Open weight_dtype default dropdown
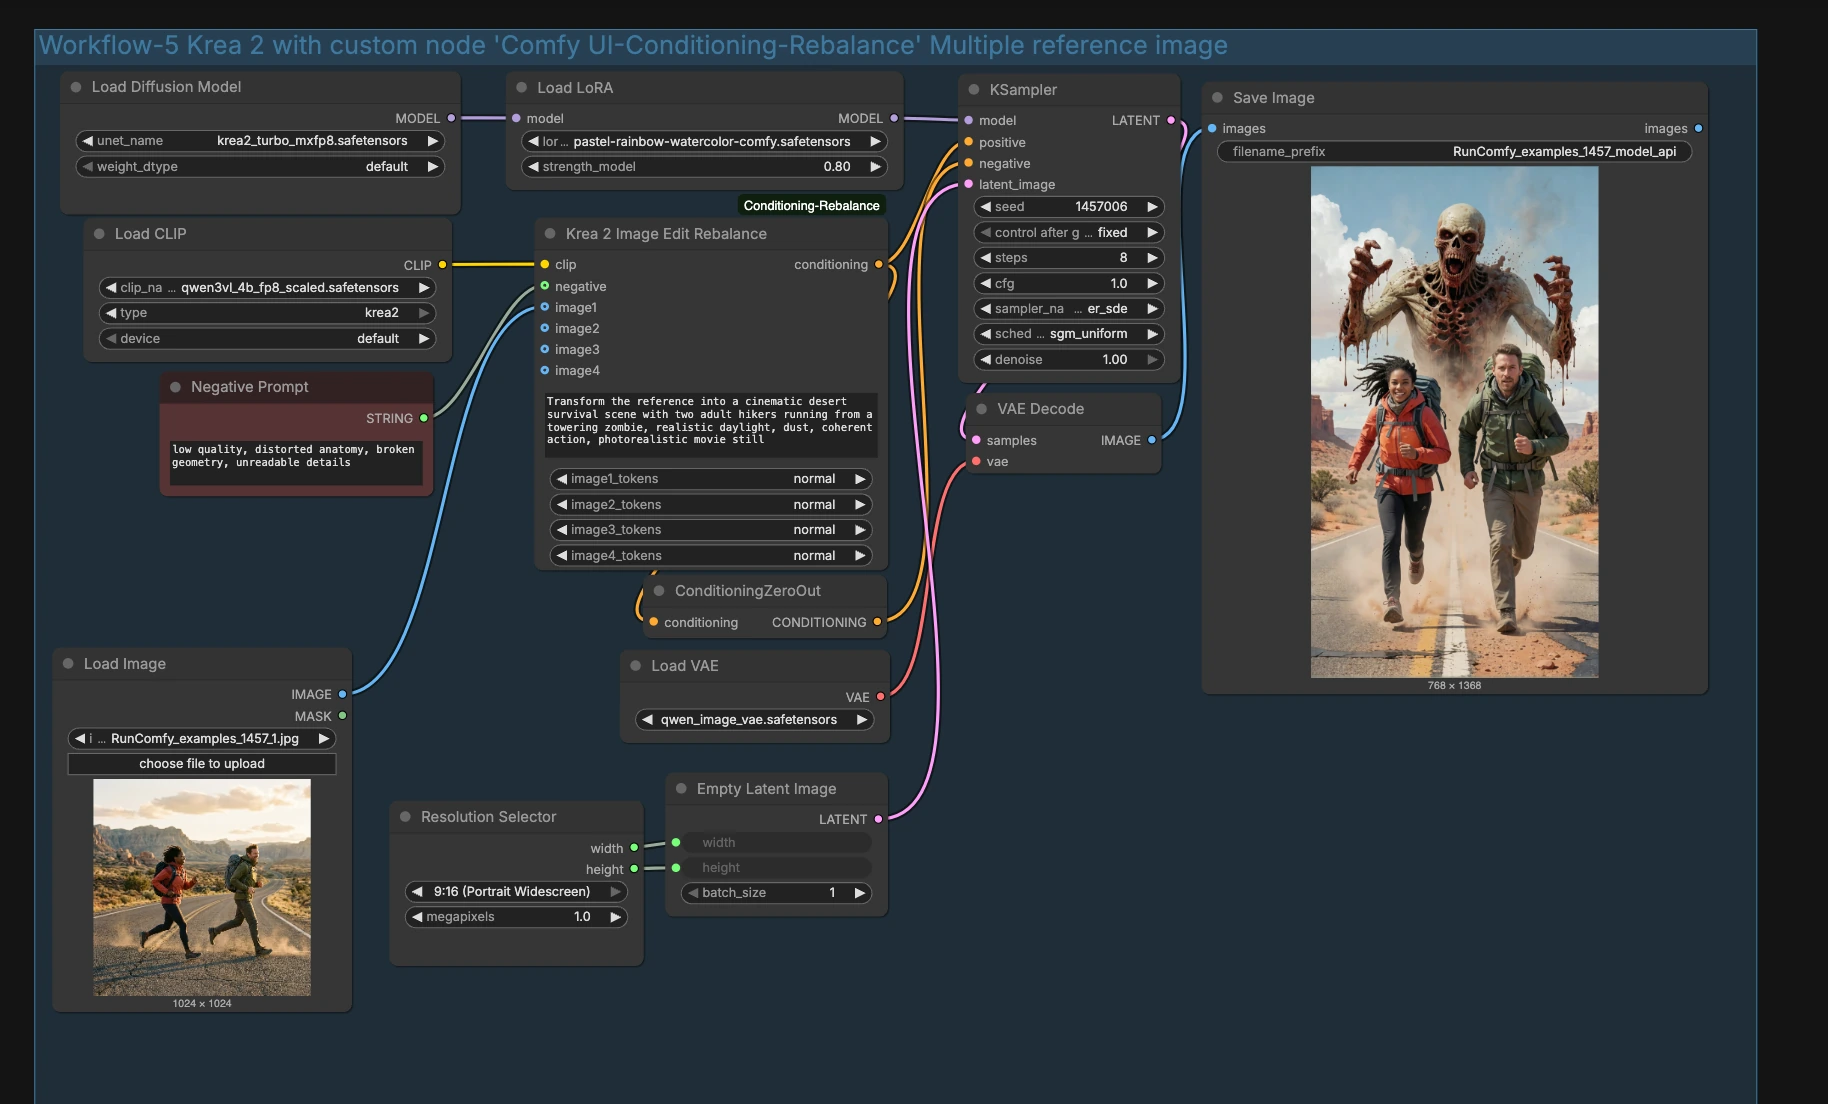This screenshot has width=1828, height=1104. [x=260, y=167]
